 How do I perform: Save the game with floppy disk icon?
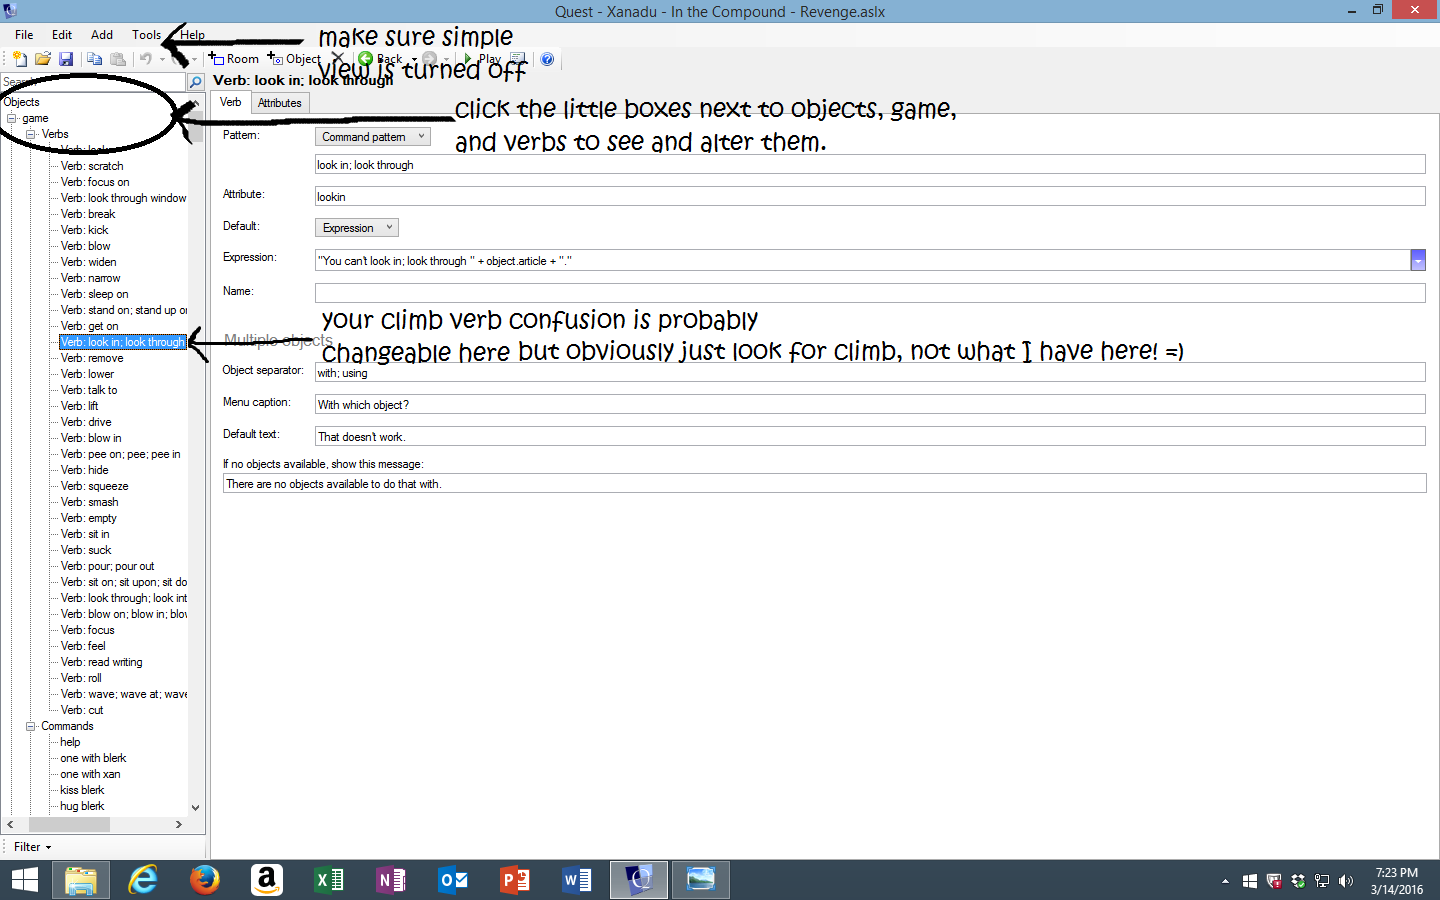pos(66,59)
